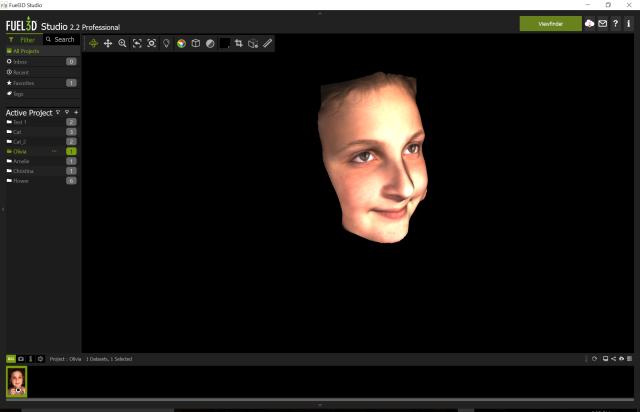Screen dimensions: 640x412
Task: Click the black background color swatch
Action: (x=225, y=43)
